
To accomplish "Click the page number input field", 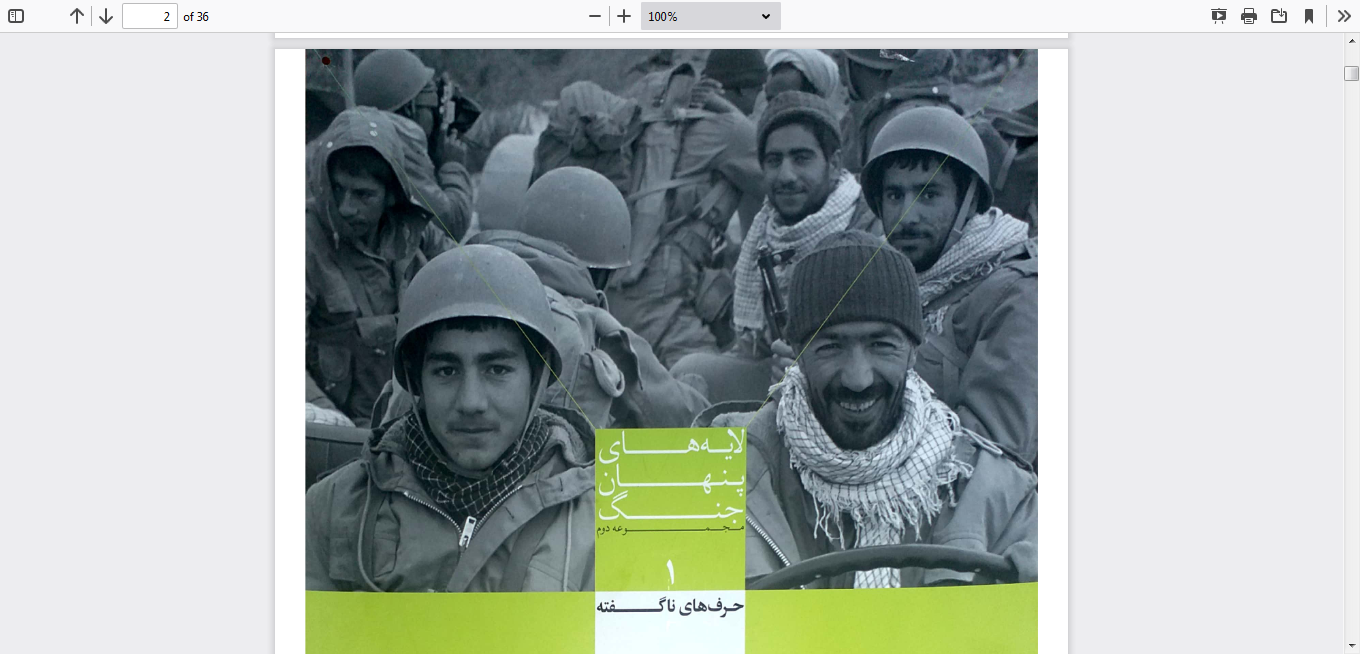I will (x=150, y=16).
